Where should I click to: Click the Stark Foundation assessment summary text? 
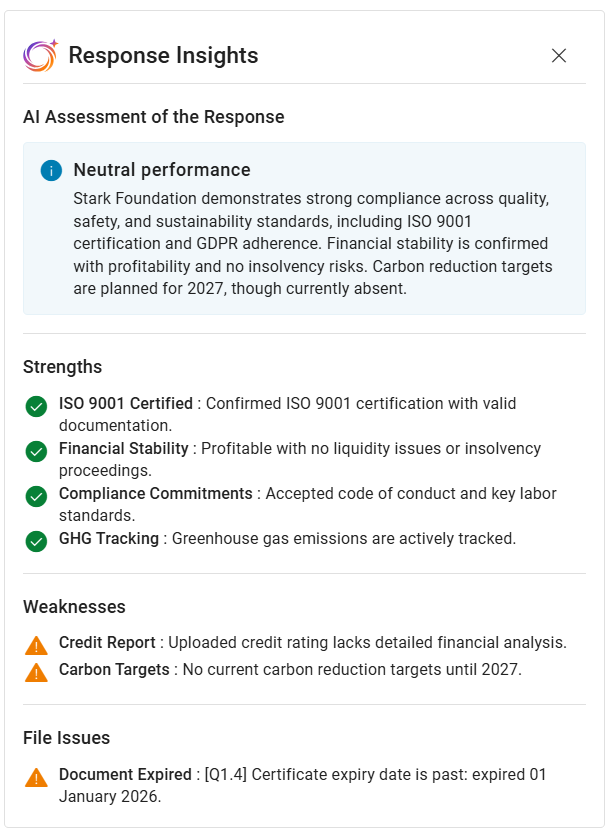point(312,243)
